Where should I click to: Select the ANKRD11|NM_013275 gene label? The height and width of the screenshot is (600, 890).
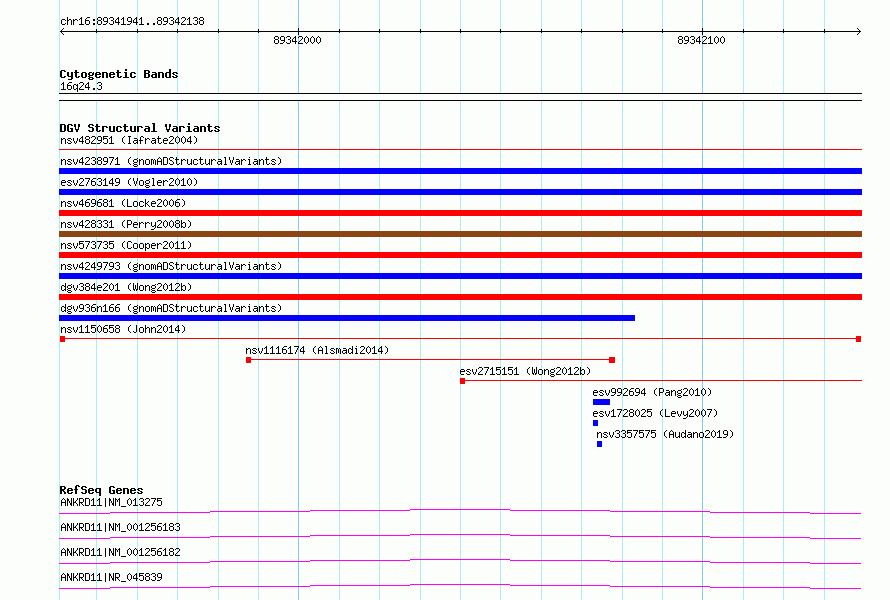(111, 502)
